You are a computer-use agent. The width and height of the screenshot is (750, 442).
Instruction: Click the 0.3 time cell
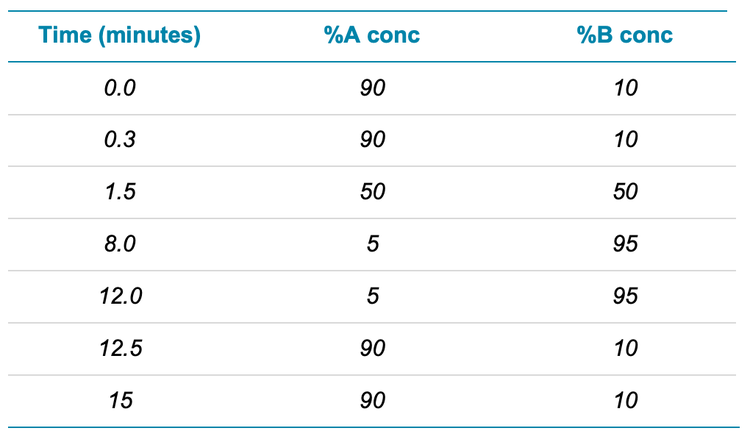pos(120,140)
